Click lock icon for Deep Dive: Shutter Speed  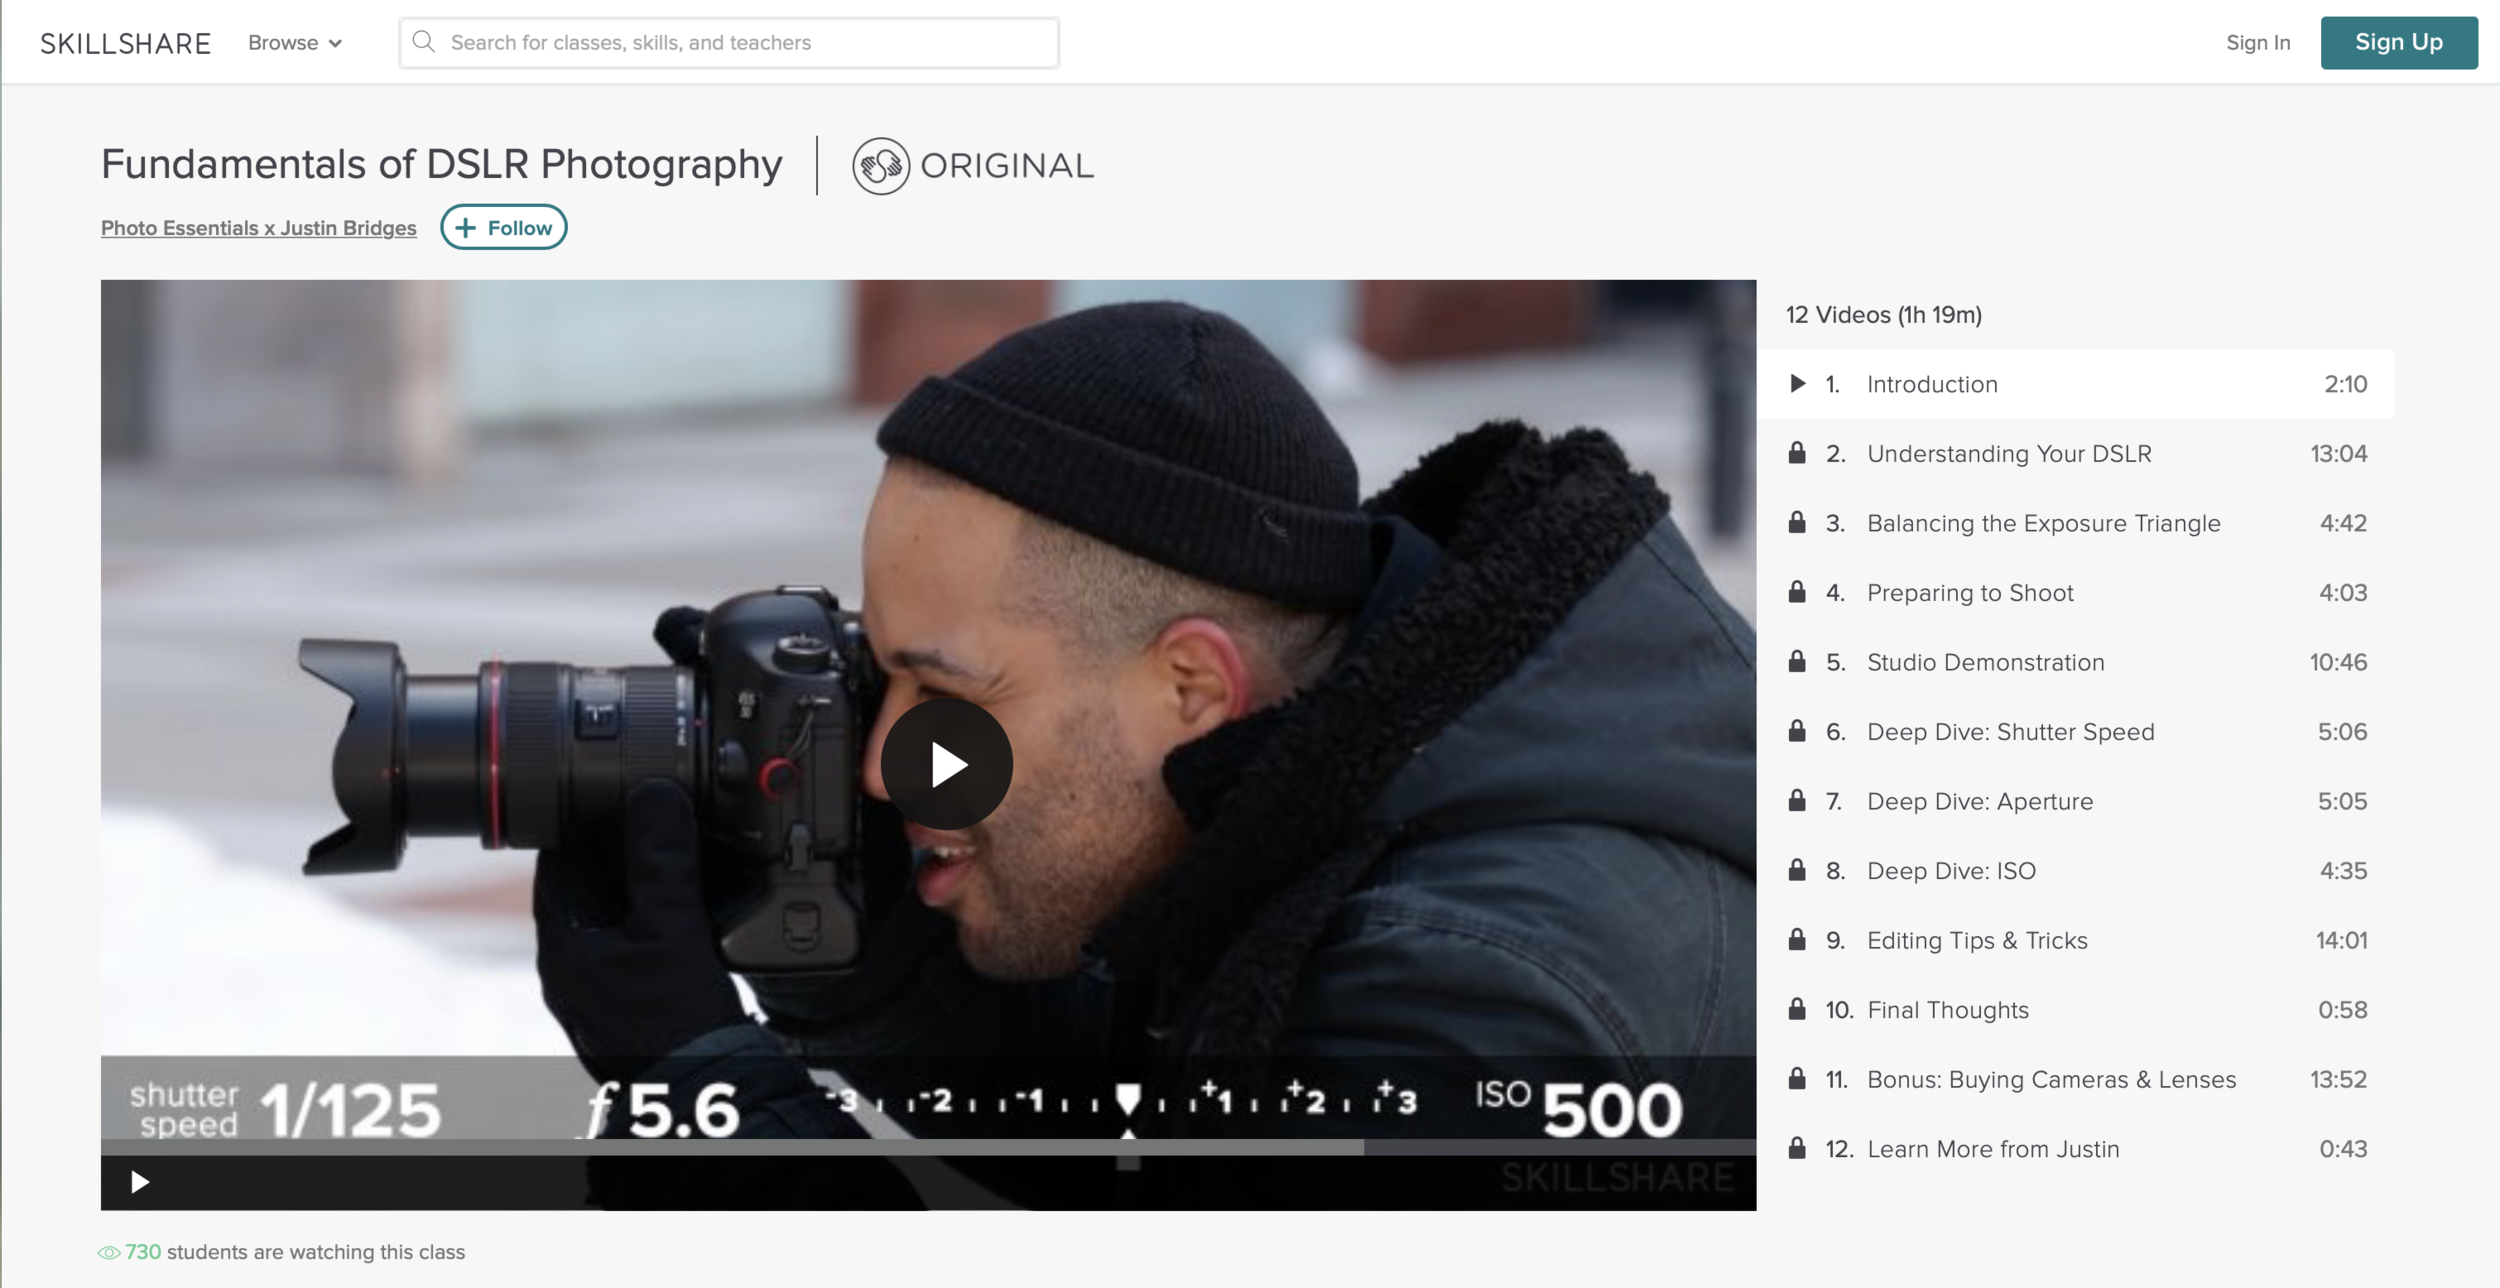[x=1797, y=731]
